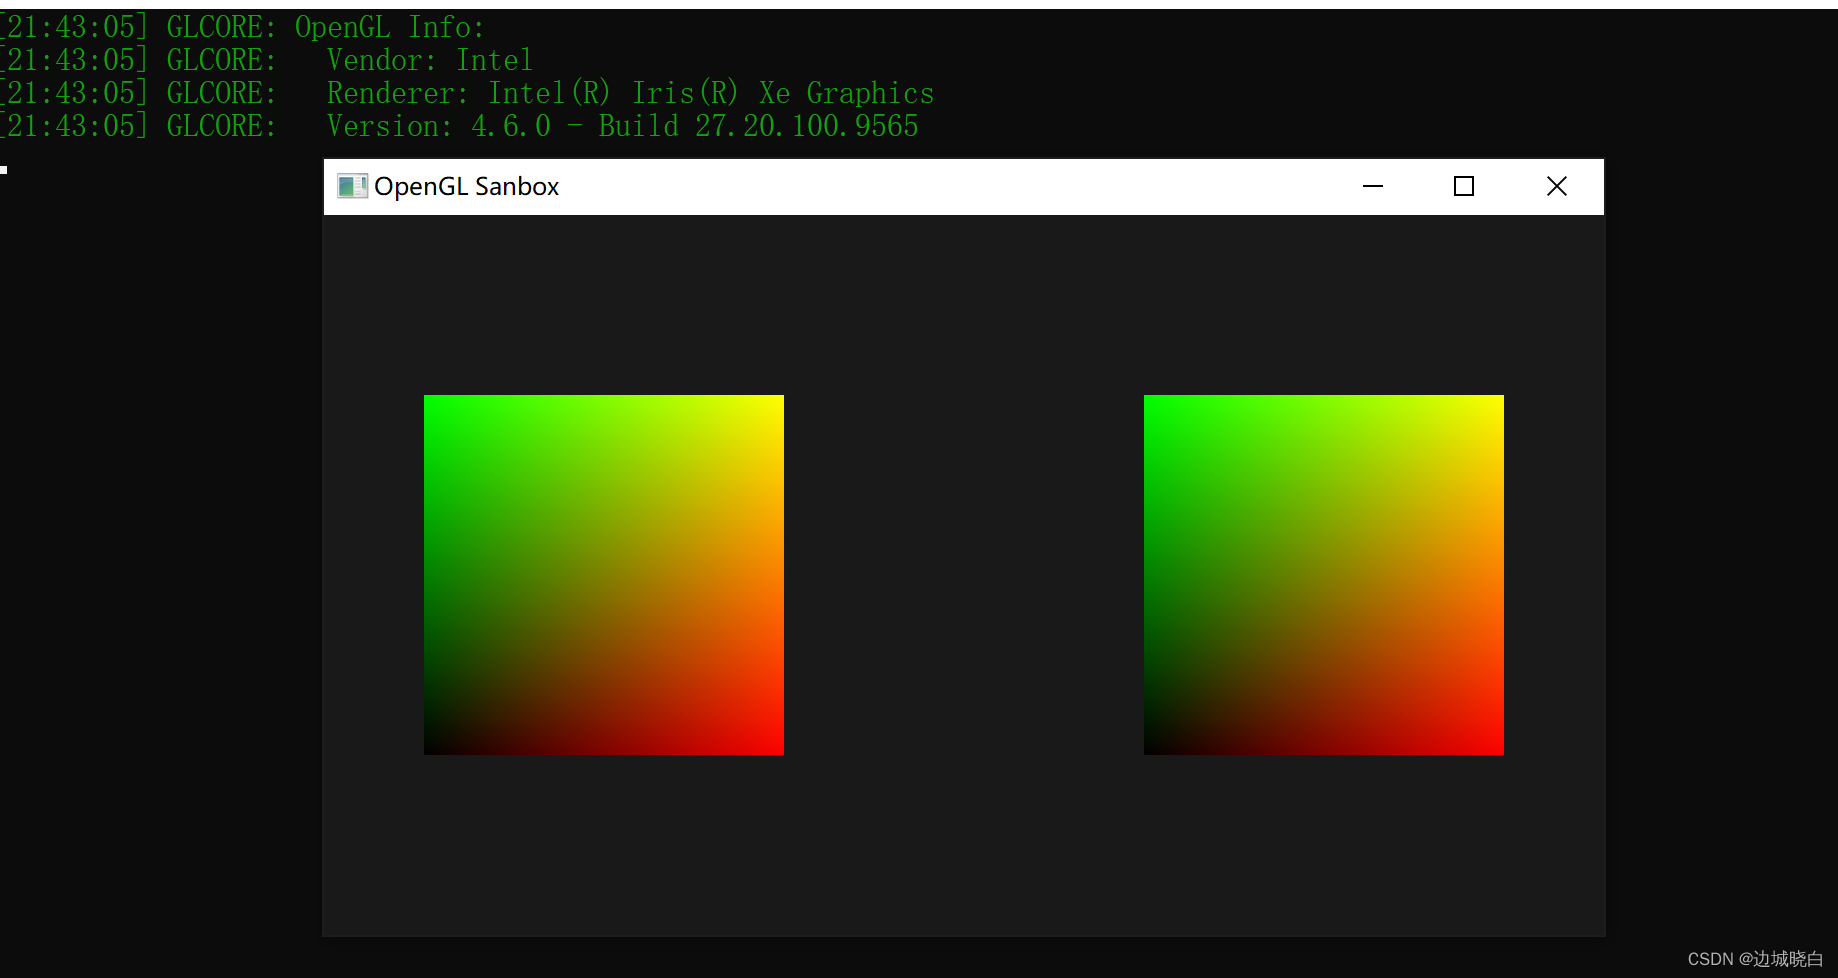Click the left gradient square

pos(604,575)
